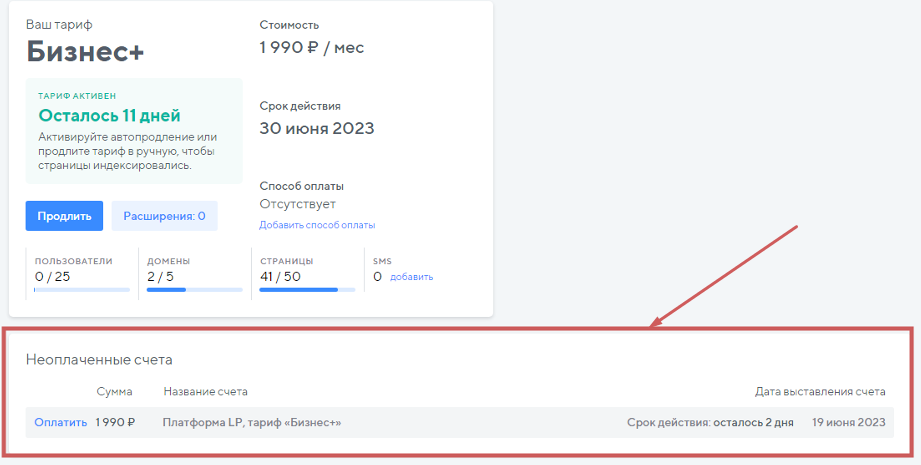The width and height of the screenshot is (921, 465).
Task: Click the добавить link next to SMS
Action: tap(411, 277)
